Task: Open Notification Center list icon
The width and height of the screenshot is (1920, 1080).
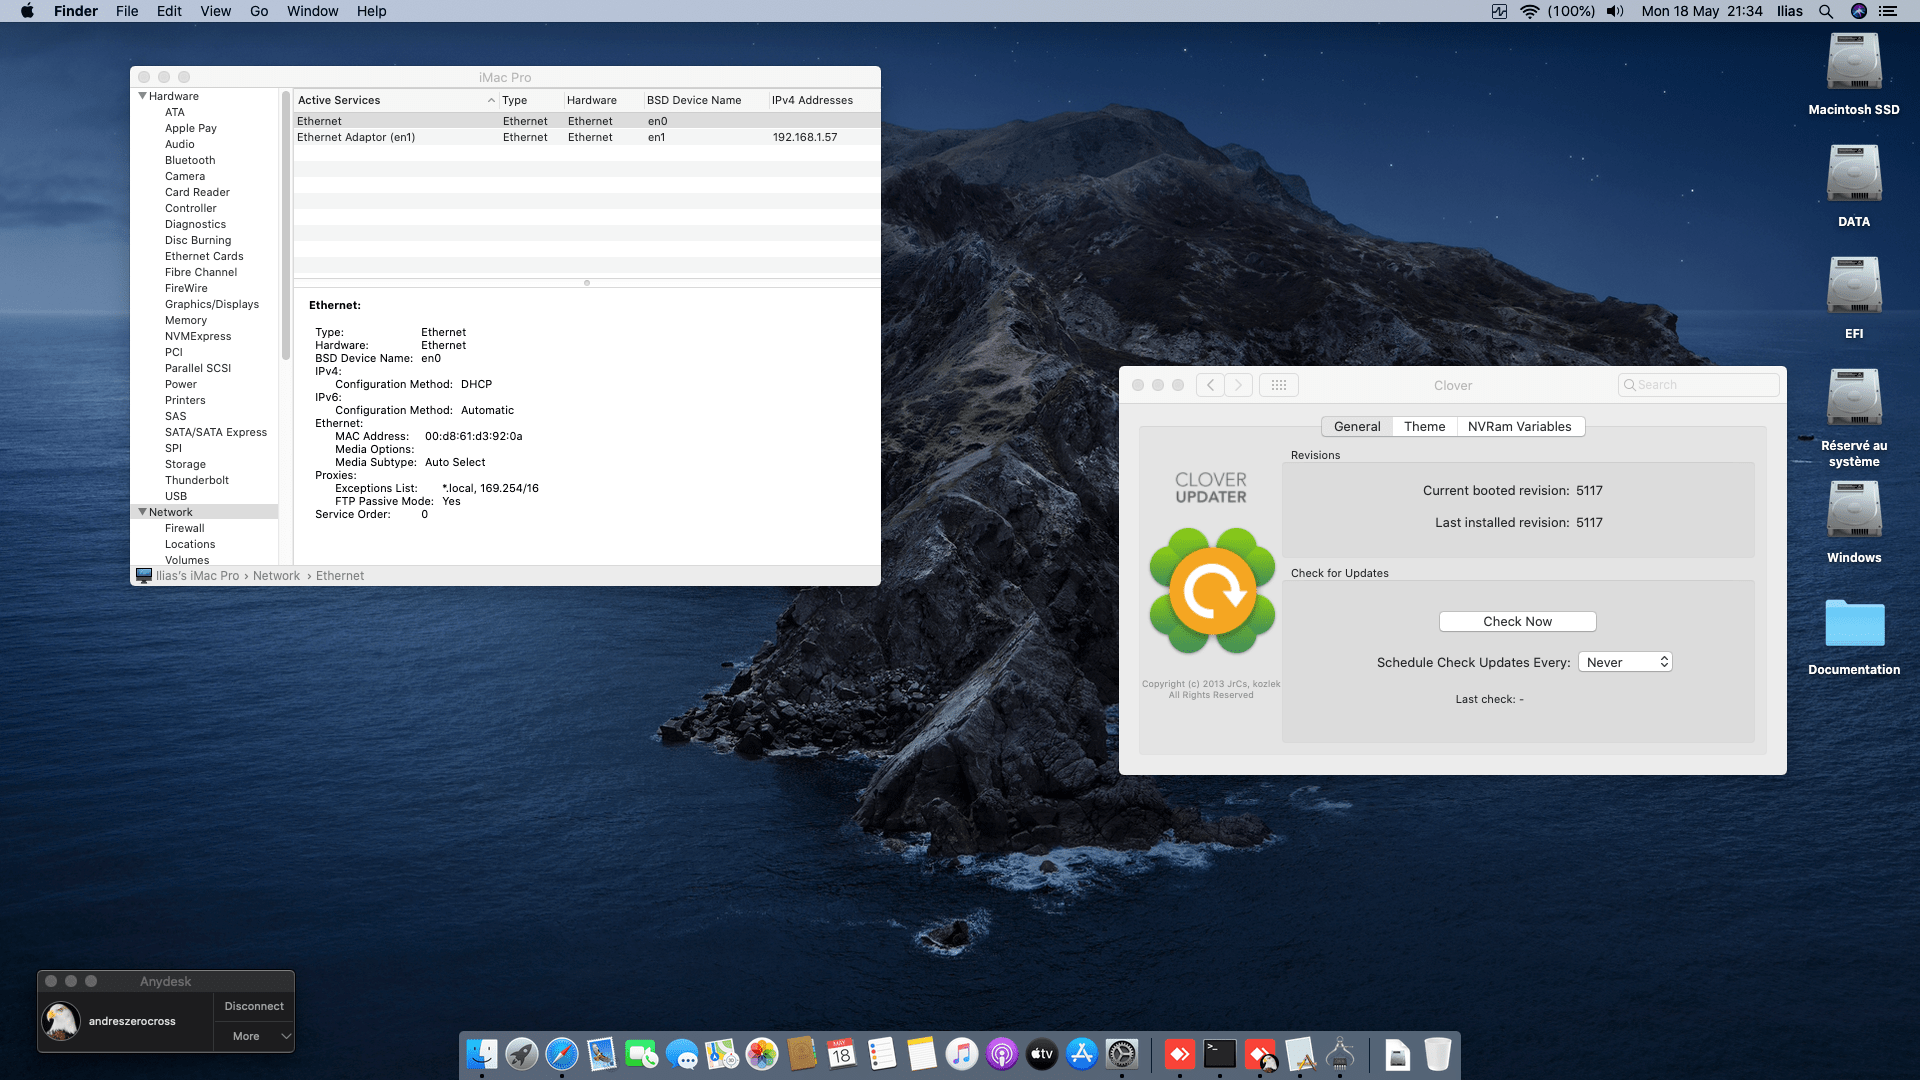Action: coord(1888,11)
